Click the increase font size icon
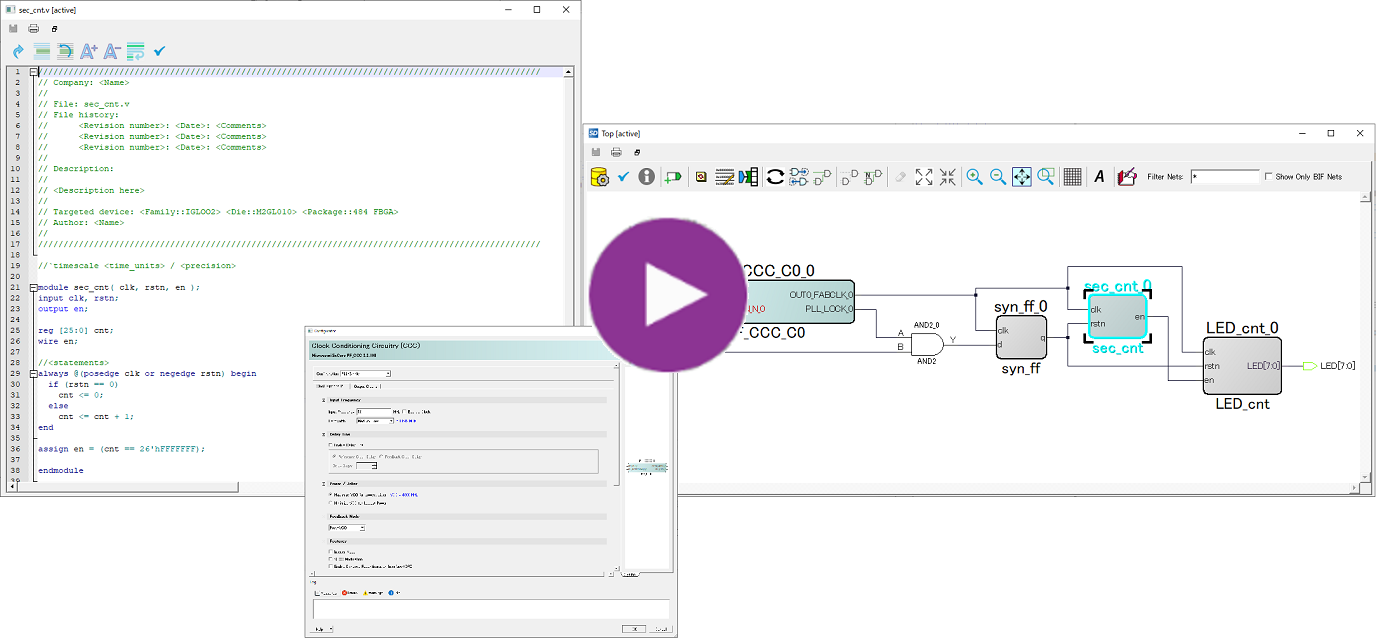Viewport: 1376px width, 639px height. [89, 51]
